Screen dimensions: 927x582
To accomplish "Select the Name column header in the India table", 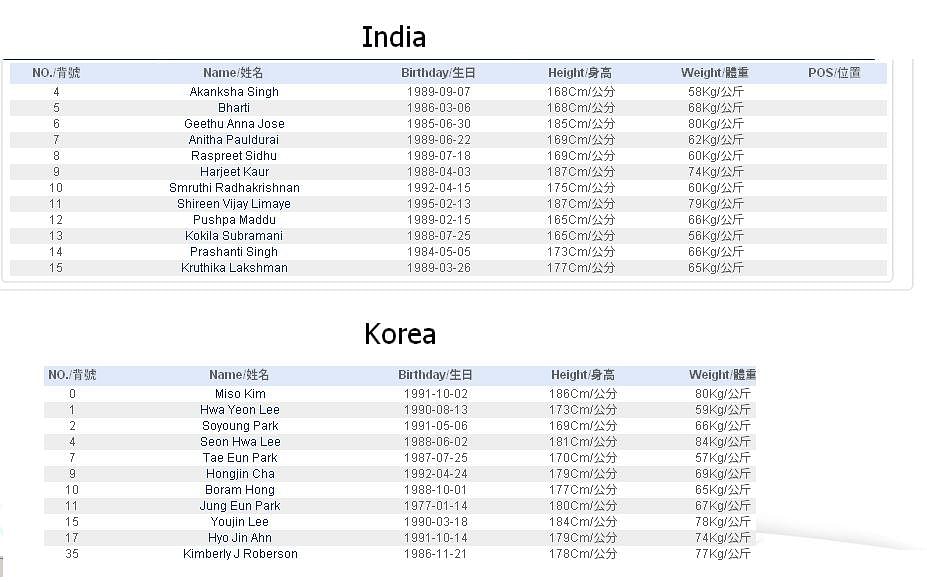I will click(x=234, y=73).
